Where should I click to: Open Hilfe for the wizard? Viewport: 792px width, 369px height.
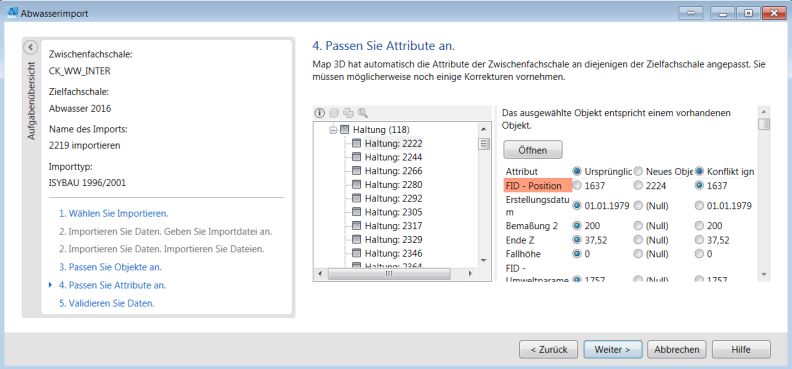(741, 349)
